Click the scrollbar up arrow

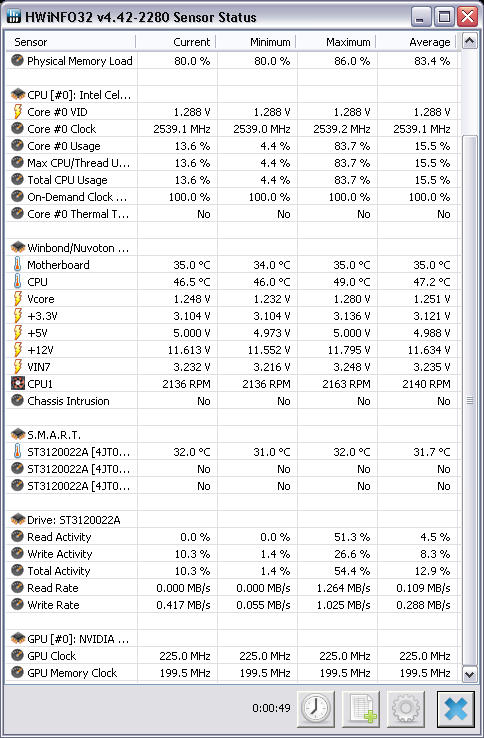469,41
